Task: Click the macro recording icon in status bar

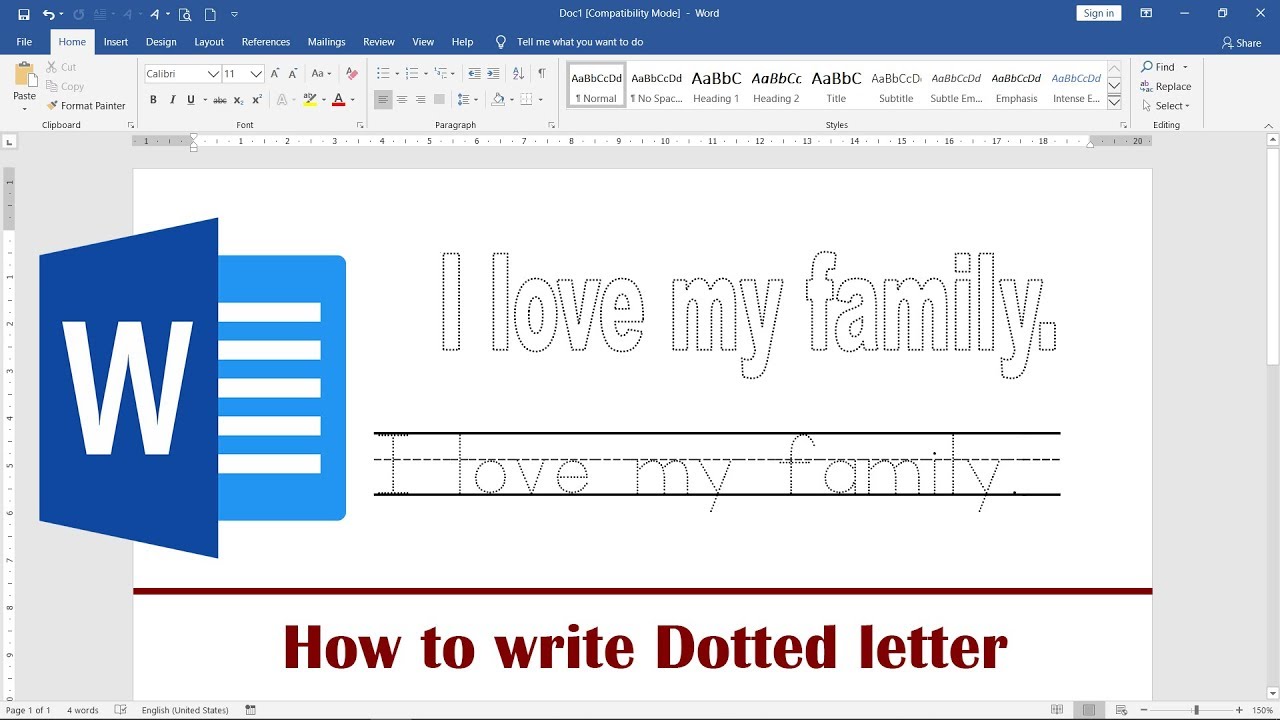Action: pyautogui.click(x=250, y=710)
